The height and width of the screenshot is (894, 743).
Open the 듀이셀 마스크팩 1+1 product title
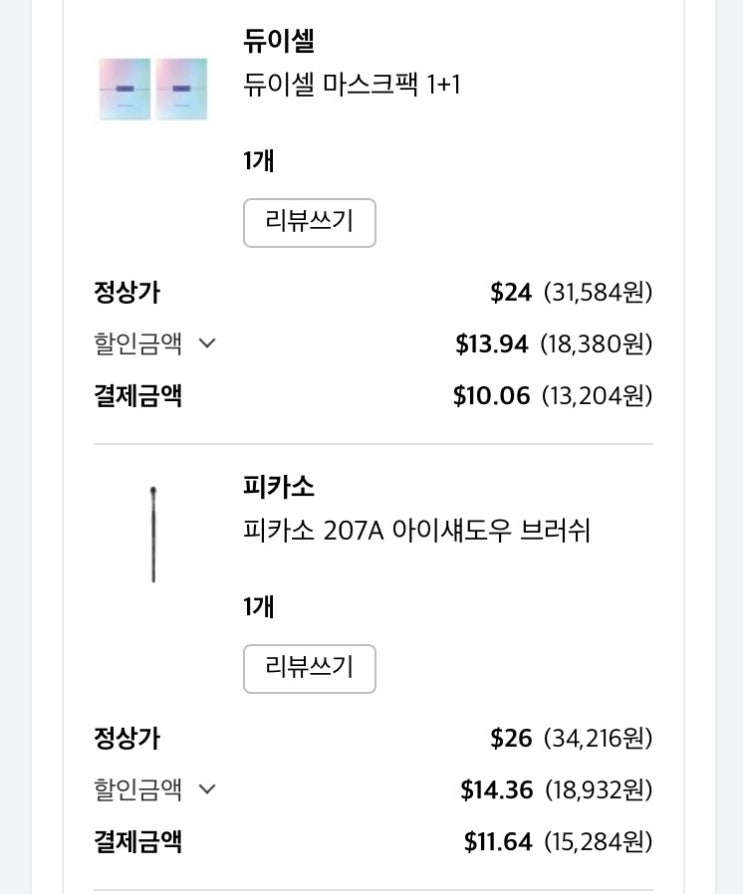(352, 84)
